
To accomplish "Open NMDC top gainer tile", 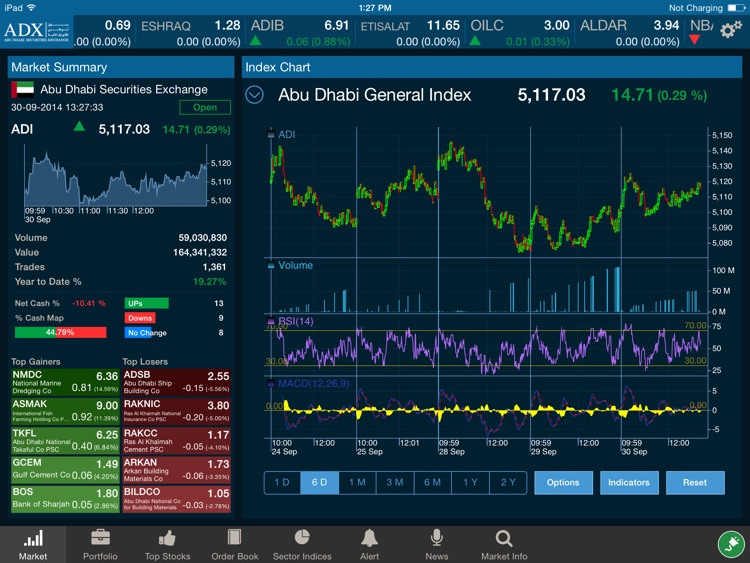I will pyautogui.click(x=65, y=383).
